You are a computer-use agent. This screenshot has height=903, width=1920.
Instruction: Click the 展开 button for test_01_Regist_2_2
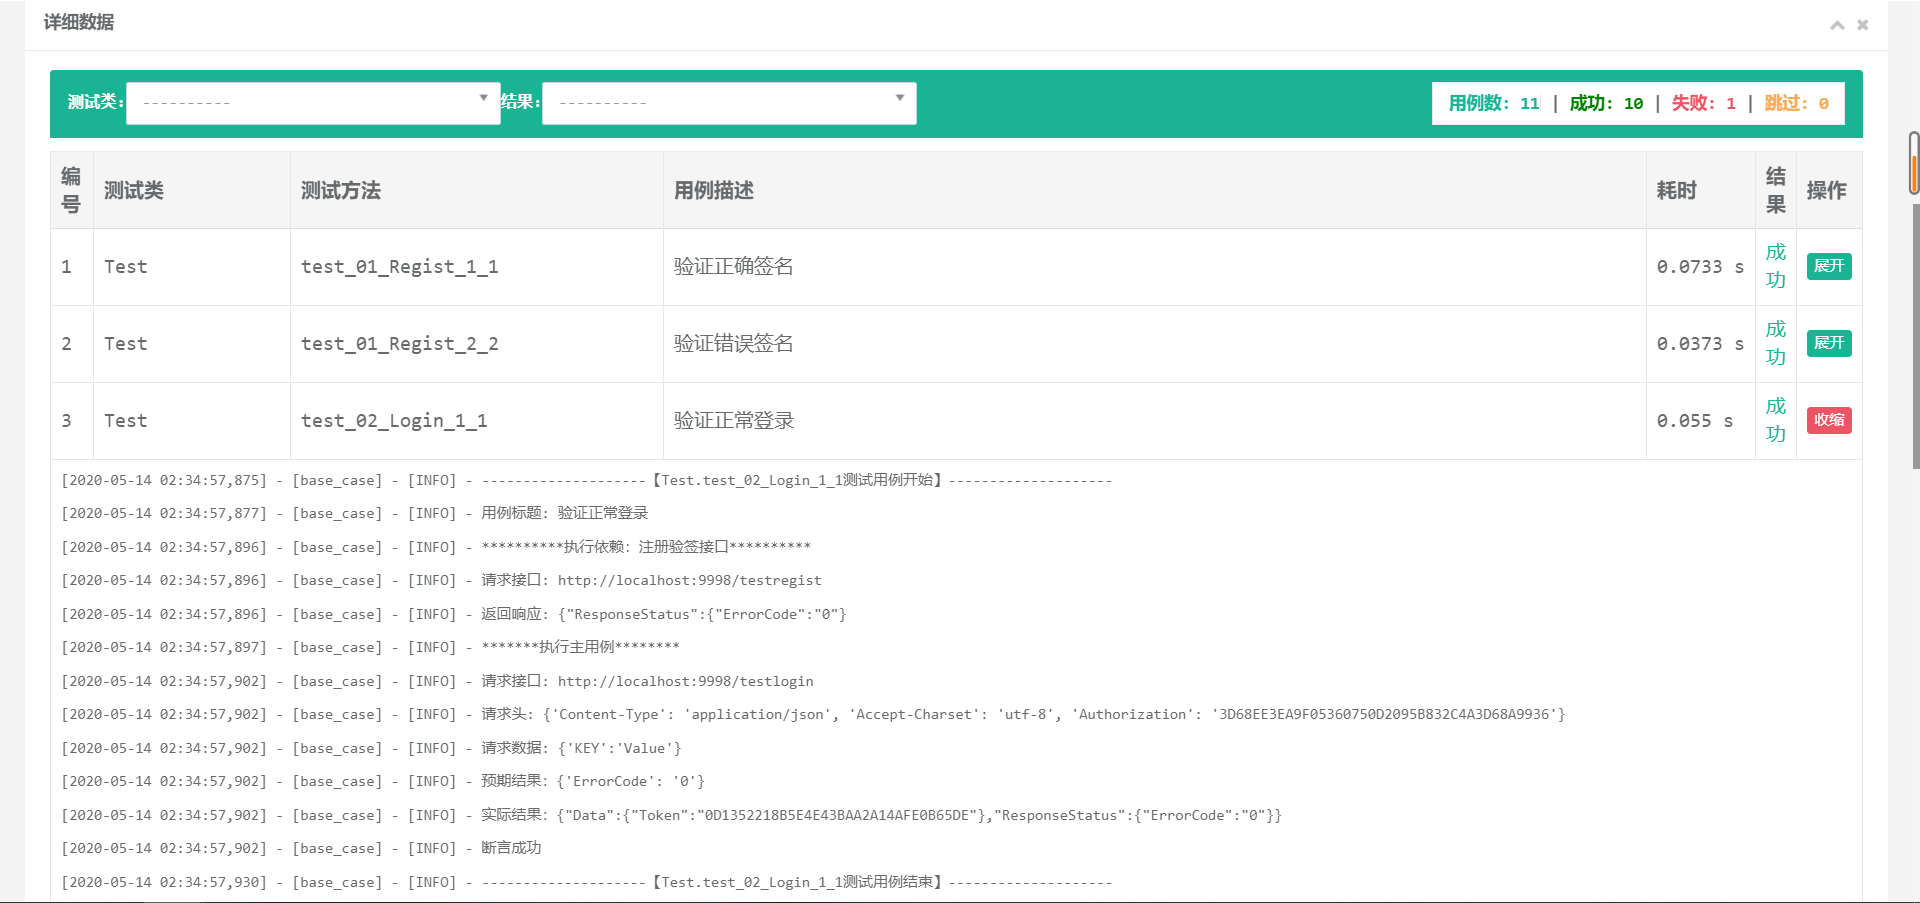pyautogui.click(x=1829, y=343)
